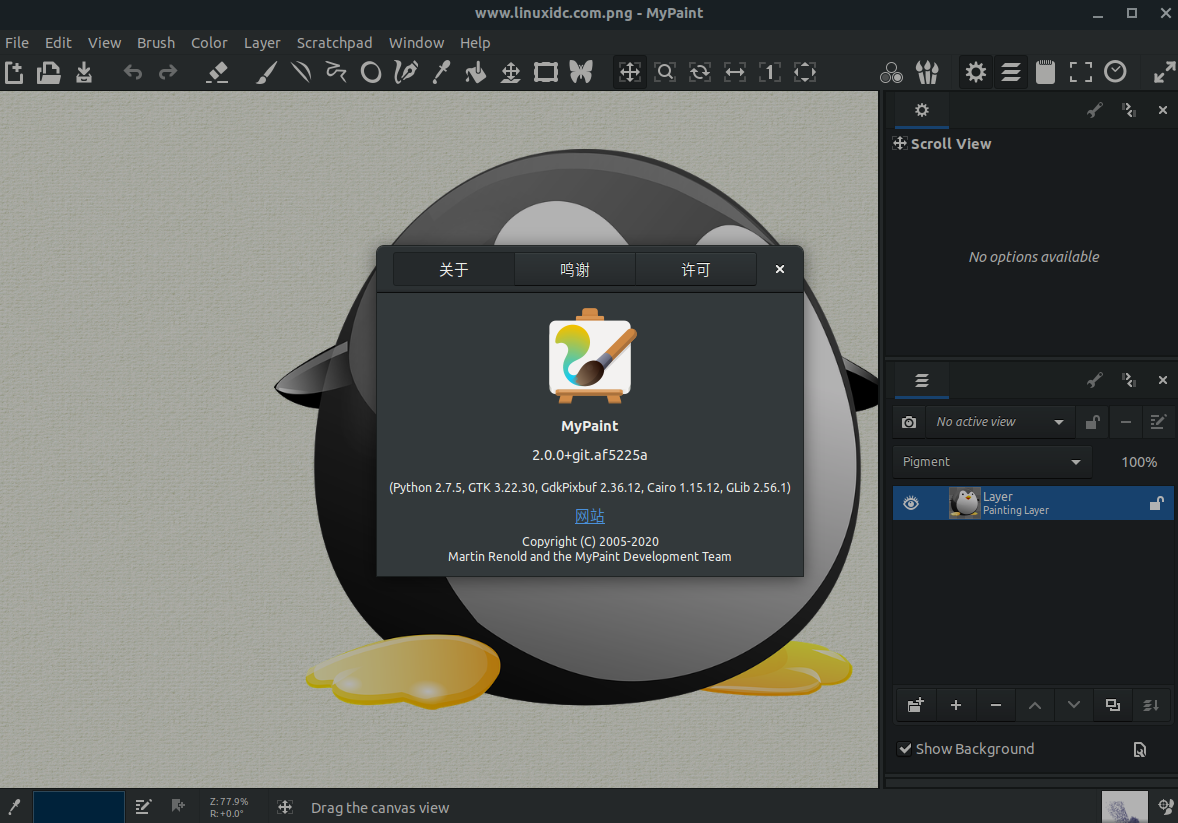Close the About MyPaint dialog
Viewport: 1178px width, 823px height.
pyautogui.click(x=780, y=269)
